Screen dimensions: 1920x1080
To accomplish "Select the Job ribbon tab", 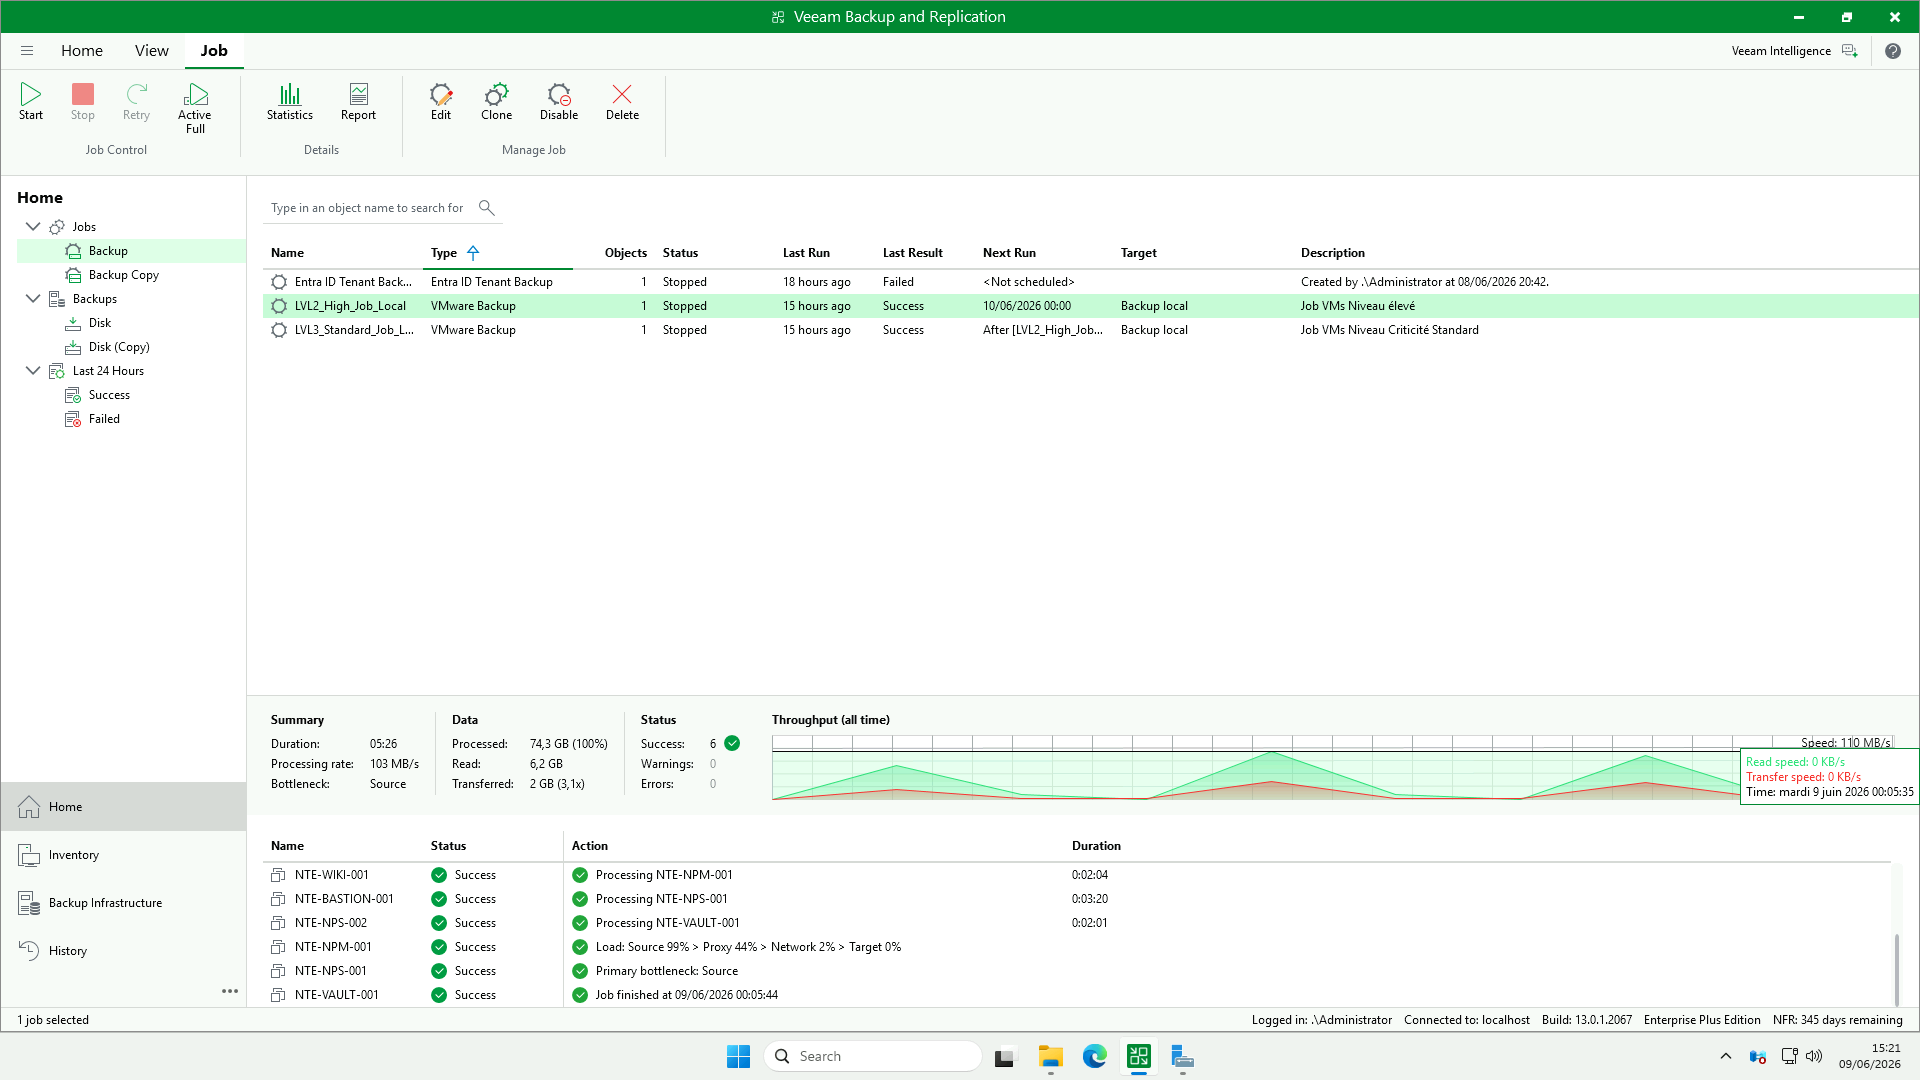I will pos(214,51).
